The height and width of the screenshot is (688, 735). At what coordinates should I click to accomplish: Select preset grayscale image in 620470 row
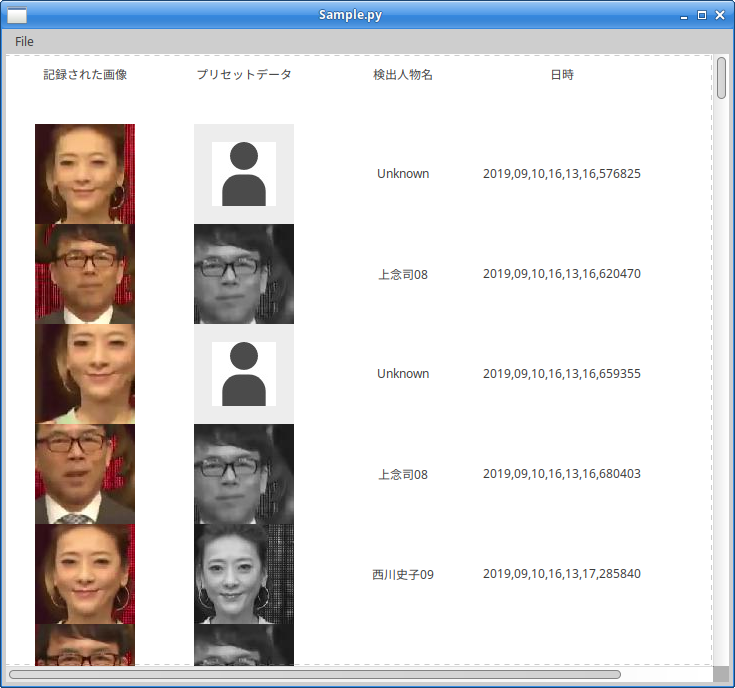244,274
